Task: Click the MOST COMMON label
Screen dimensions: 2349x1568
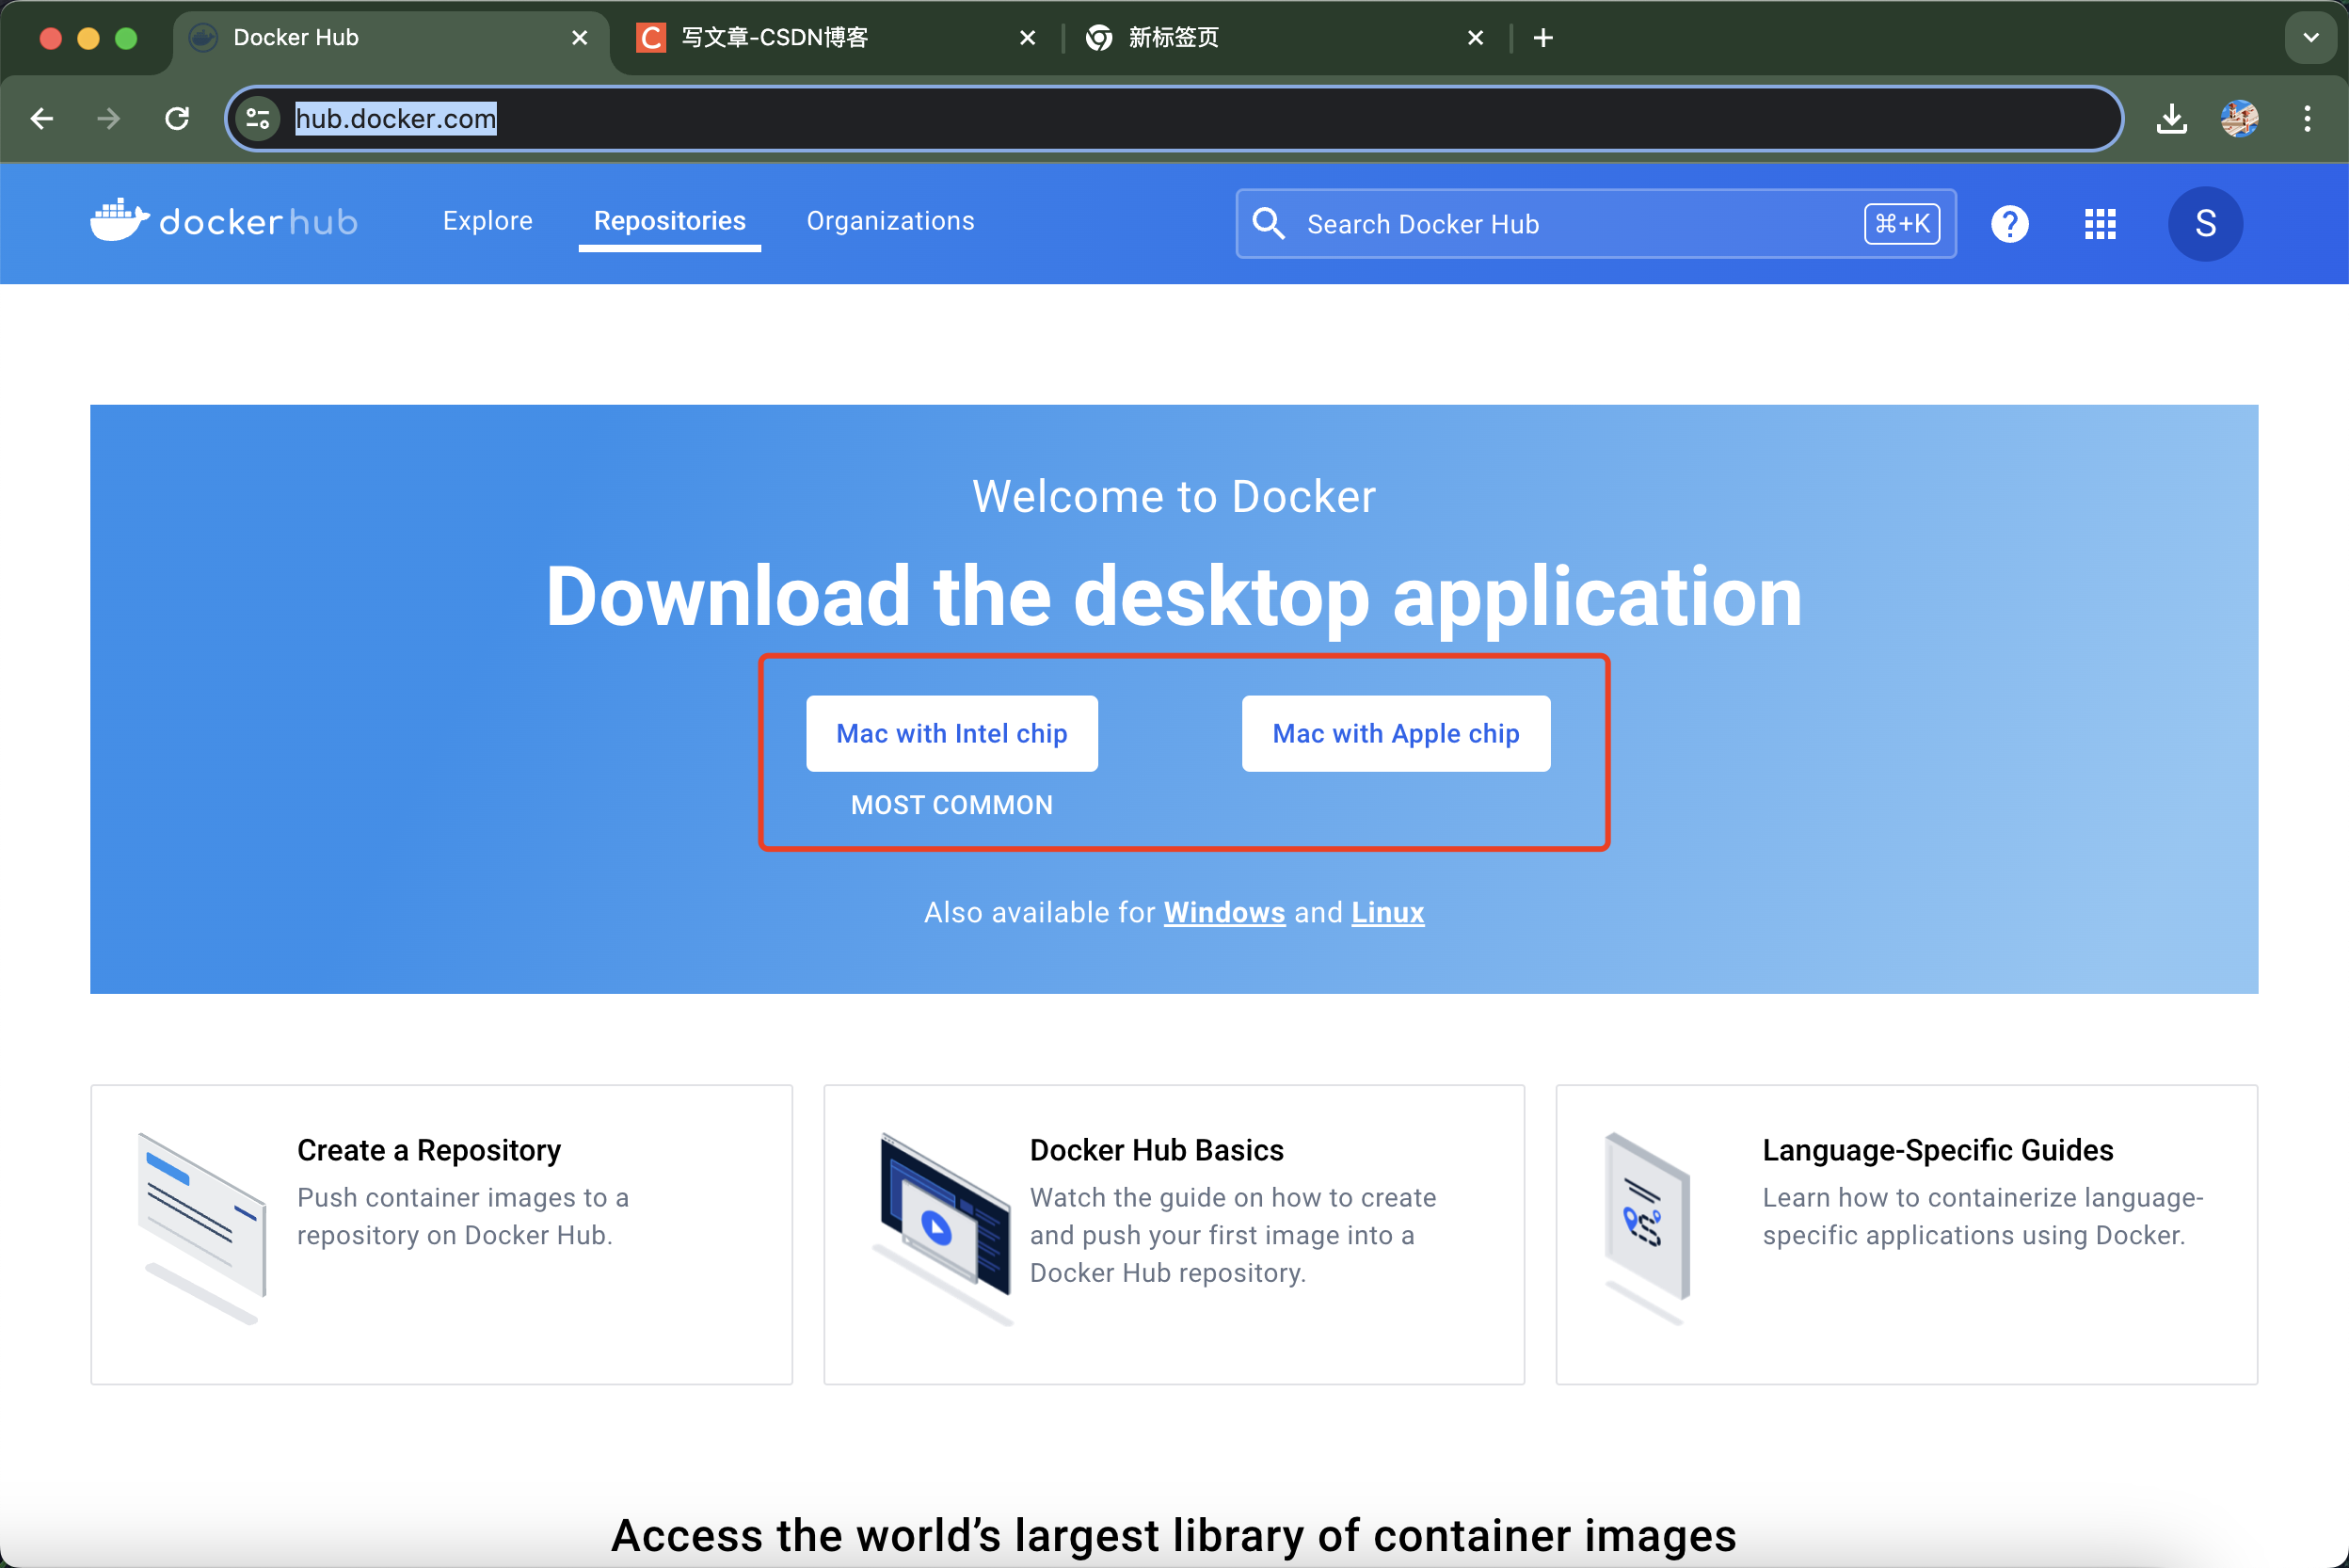Action: coord(951,805)
